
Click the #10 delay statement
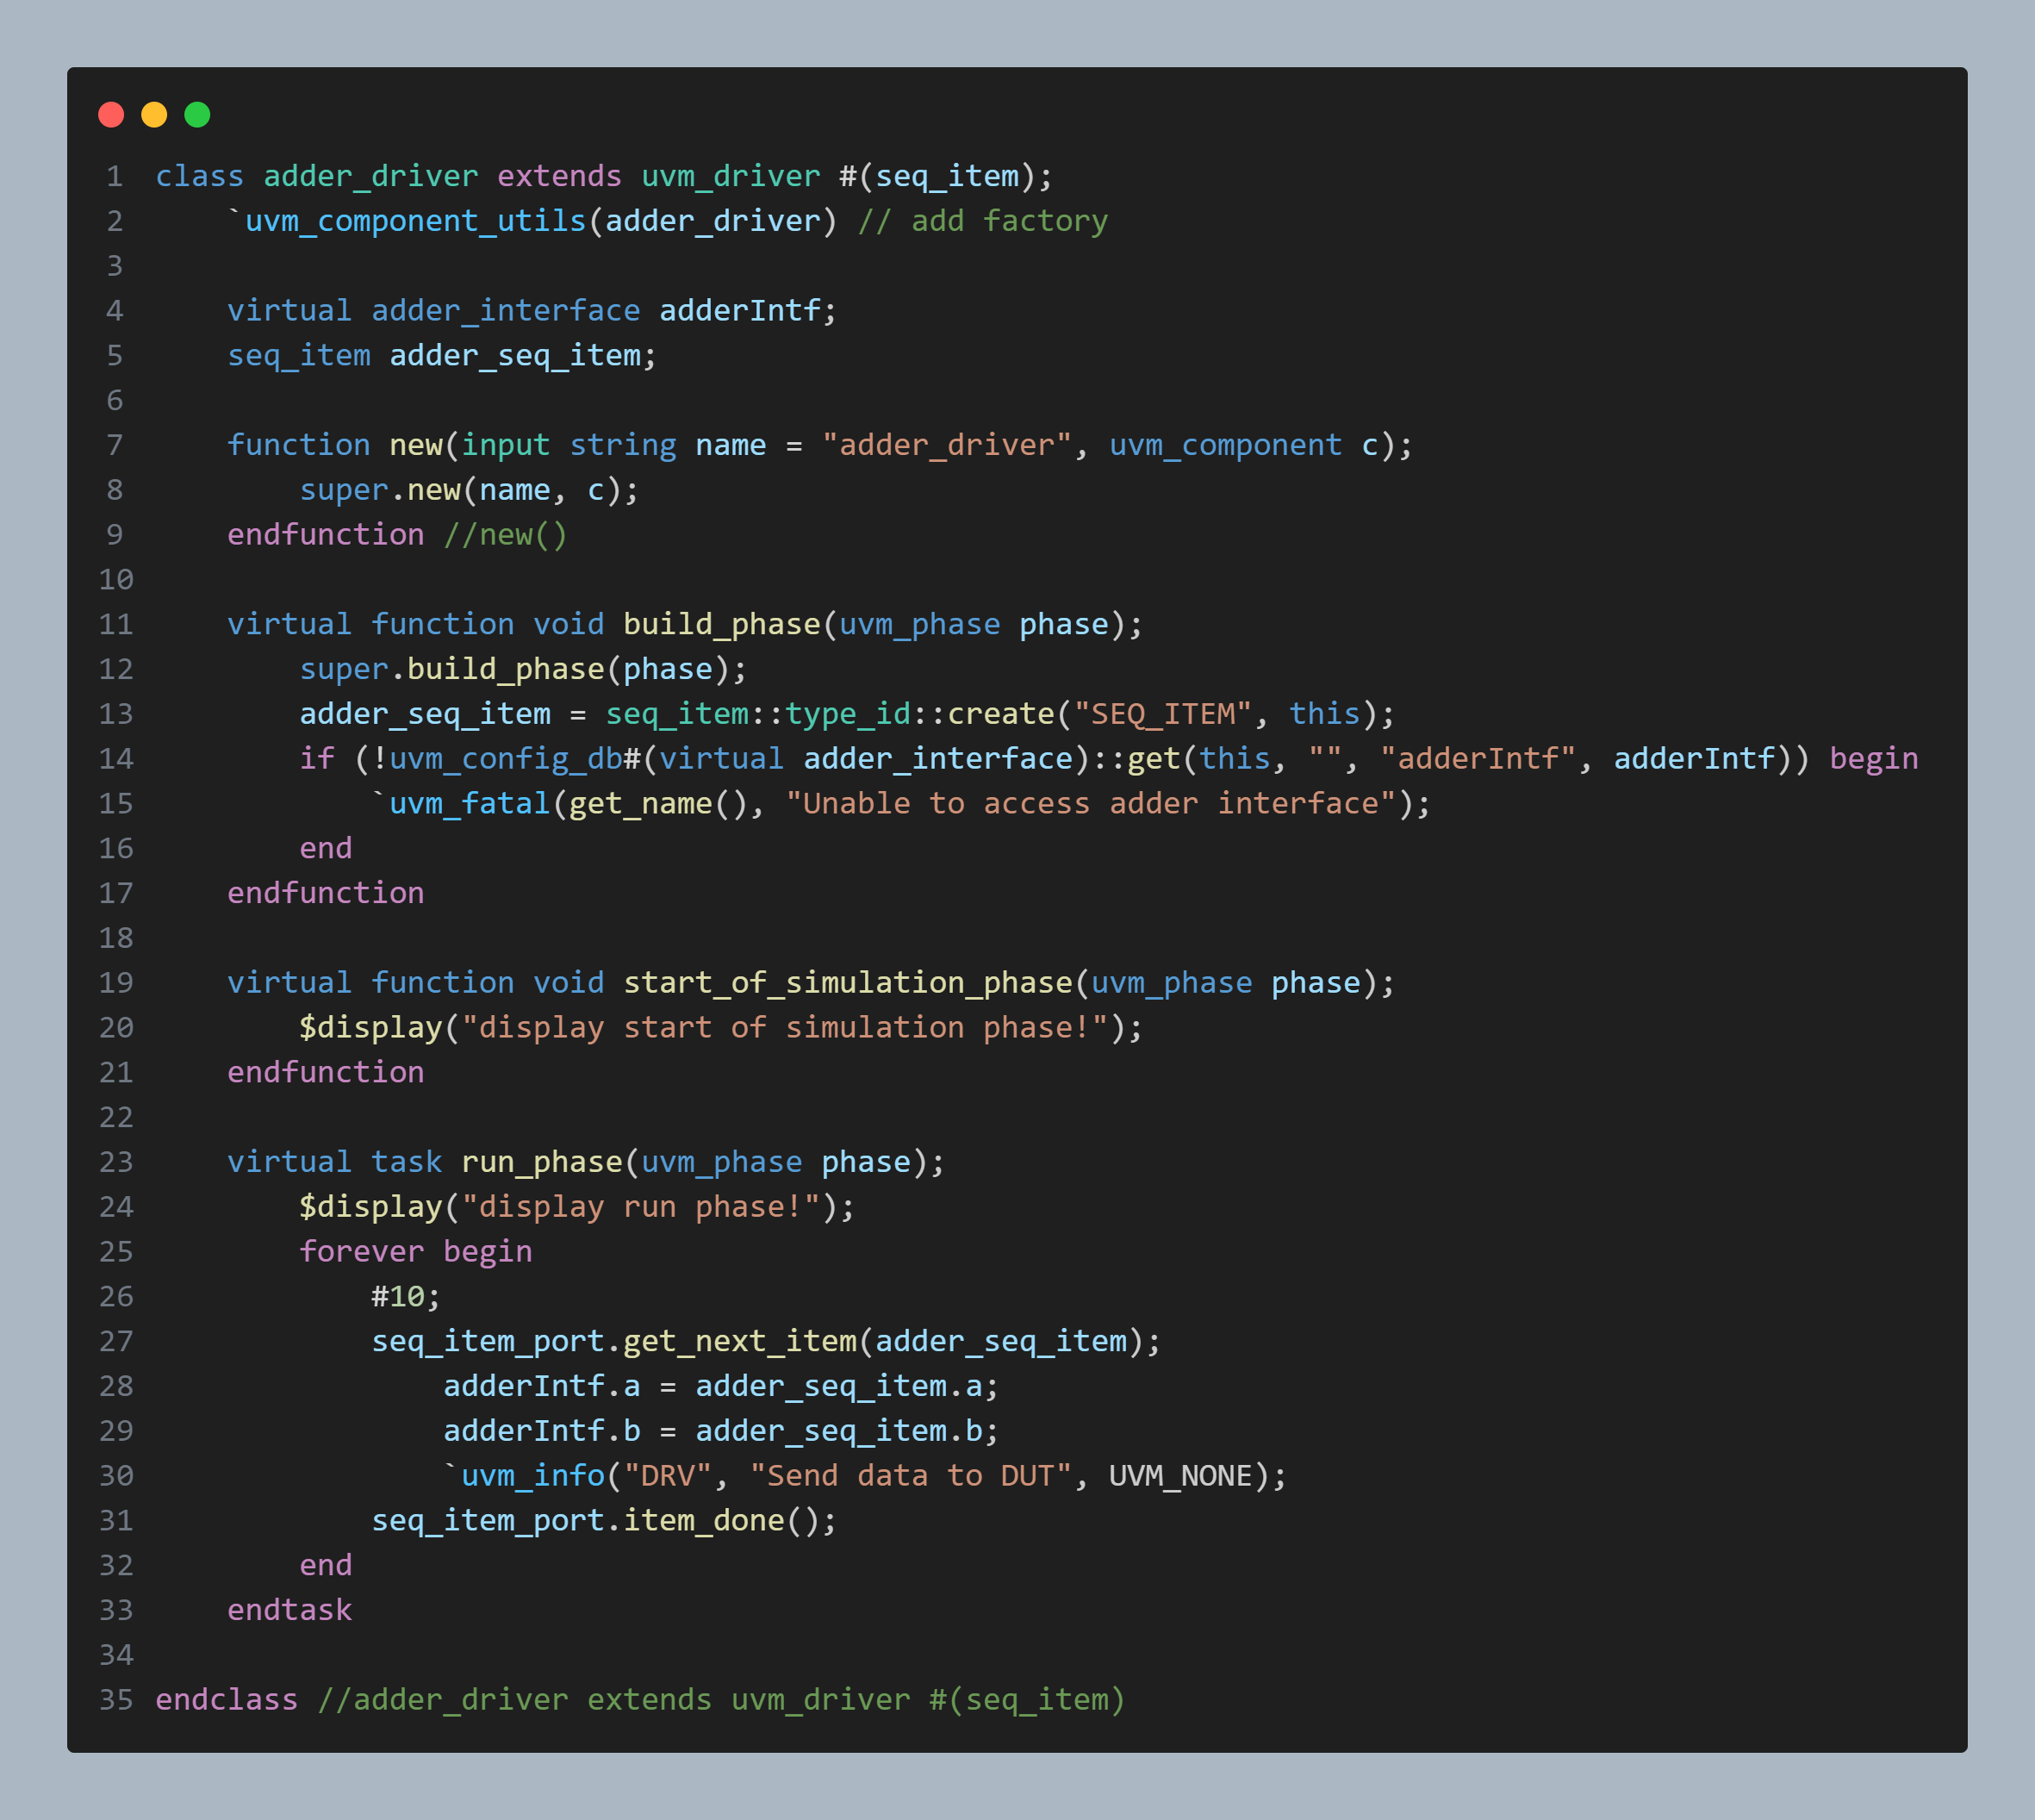pyautogui.click(x=398, y=1297)
